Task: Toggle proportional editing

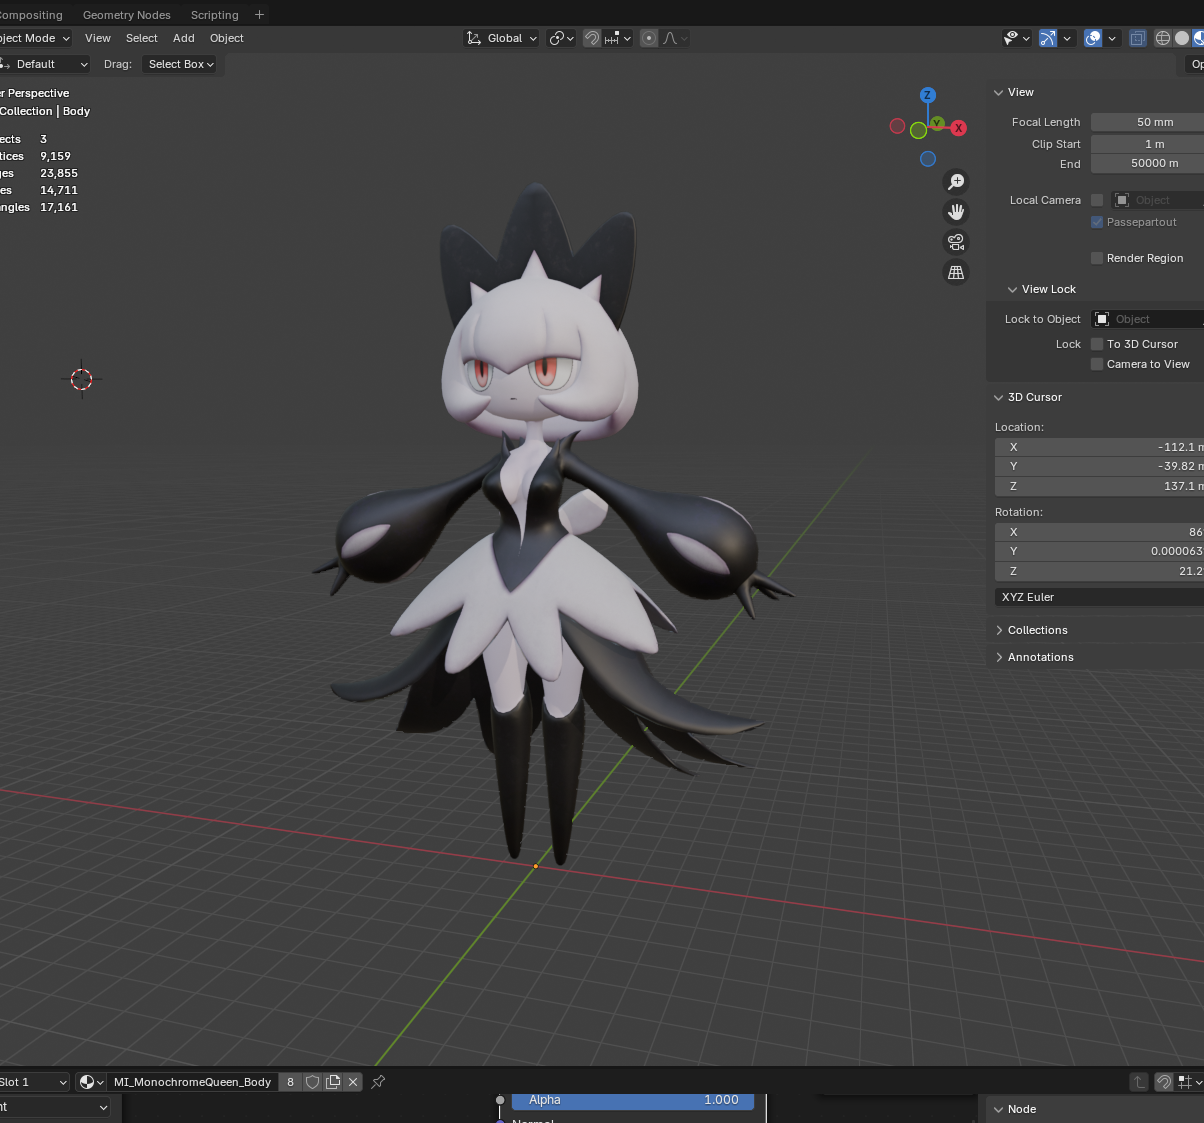Action: click(x=649, y=38)
